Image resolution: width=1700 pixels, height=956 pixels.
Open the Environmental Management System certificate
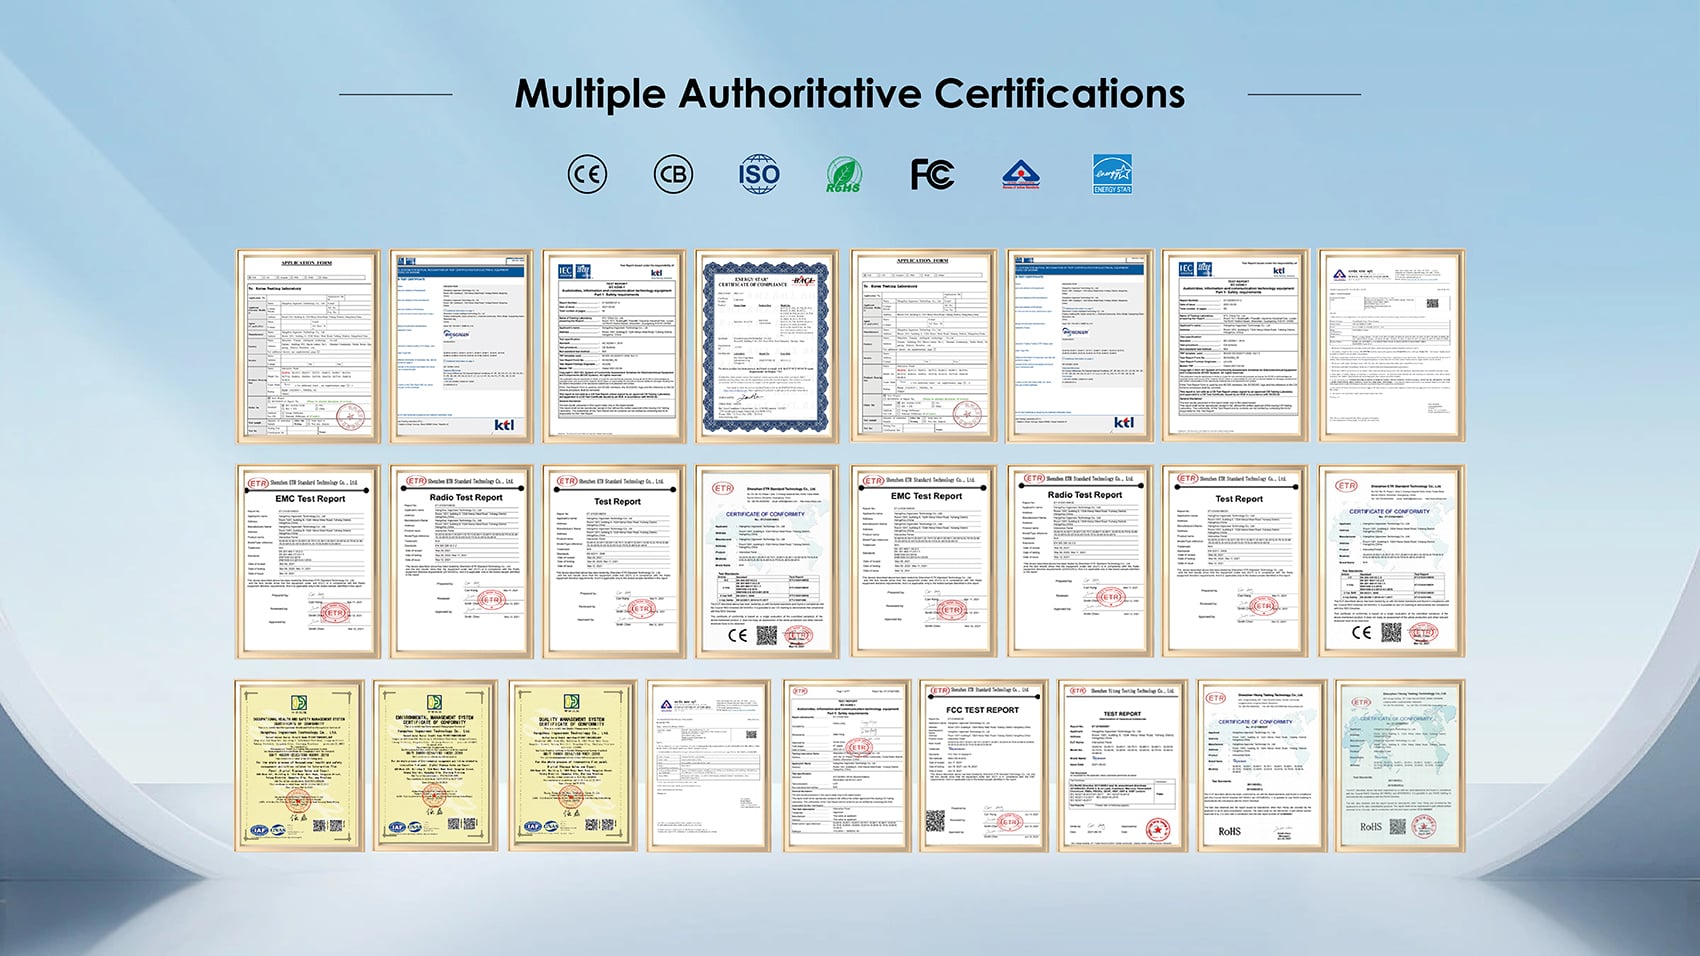(436, 766)
